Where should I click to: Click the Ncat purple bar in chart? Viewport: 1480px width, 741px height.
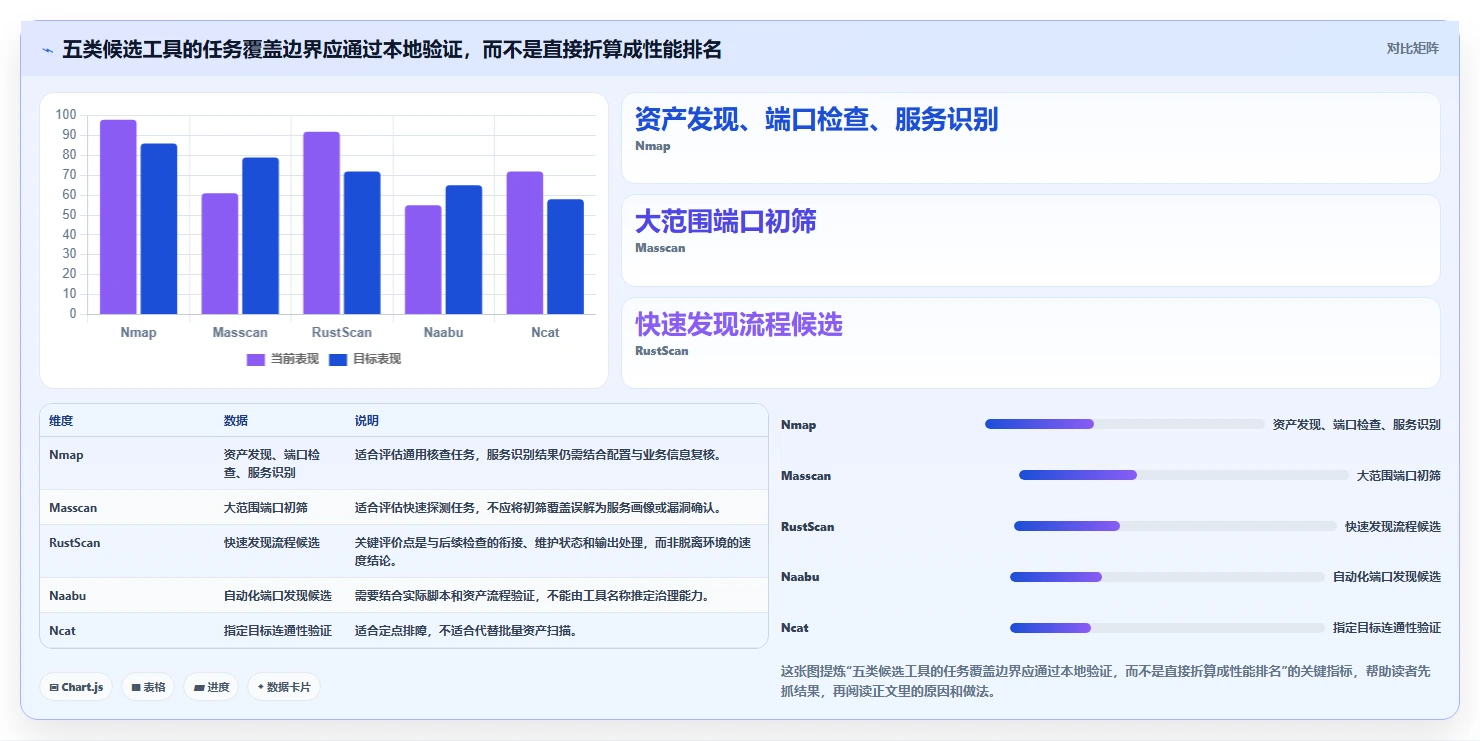525,243
